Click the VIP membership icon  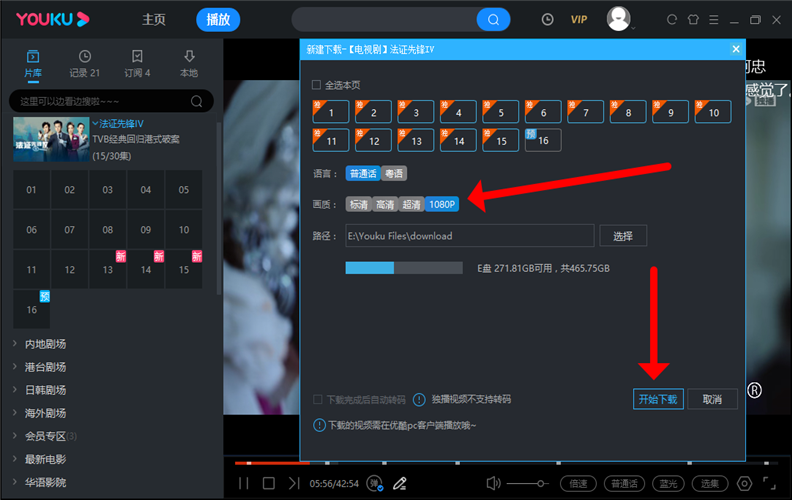coord(579,19)
